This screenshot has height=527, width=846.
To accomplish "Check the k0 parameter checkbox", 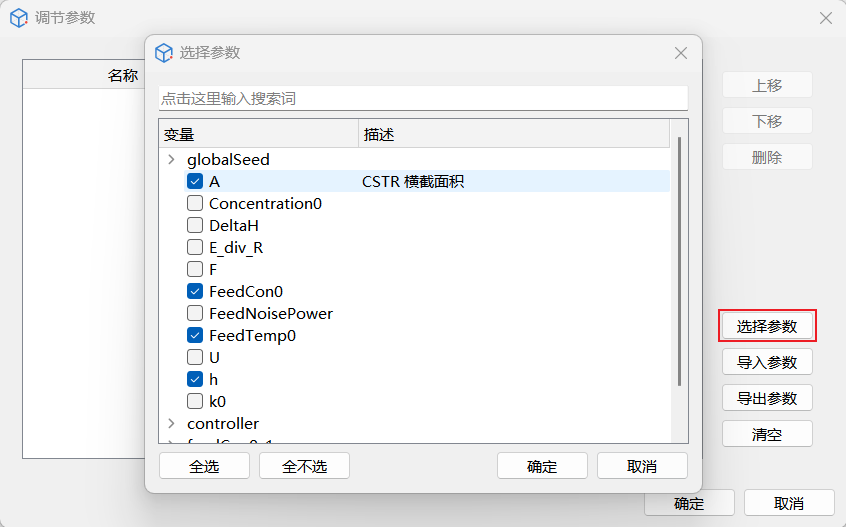I will click(x=195, y=402).
